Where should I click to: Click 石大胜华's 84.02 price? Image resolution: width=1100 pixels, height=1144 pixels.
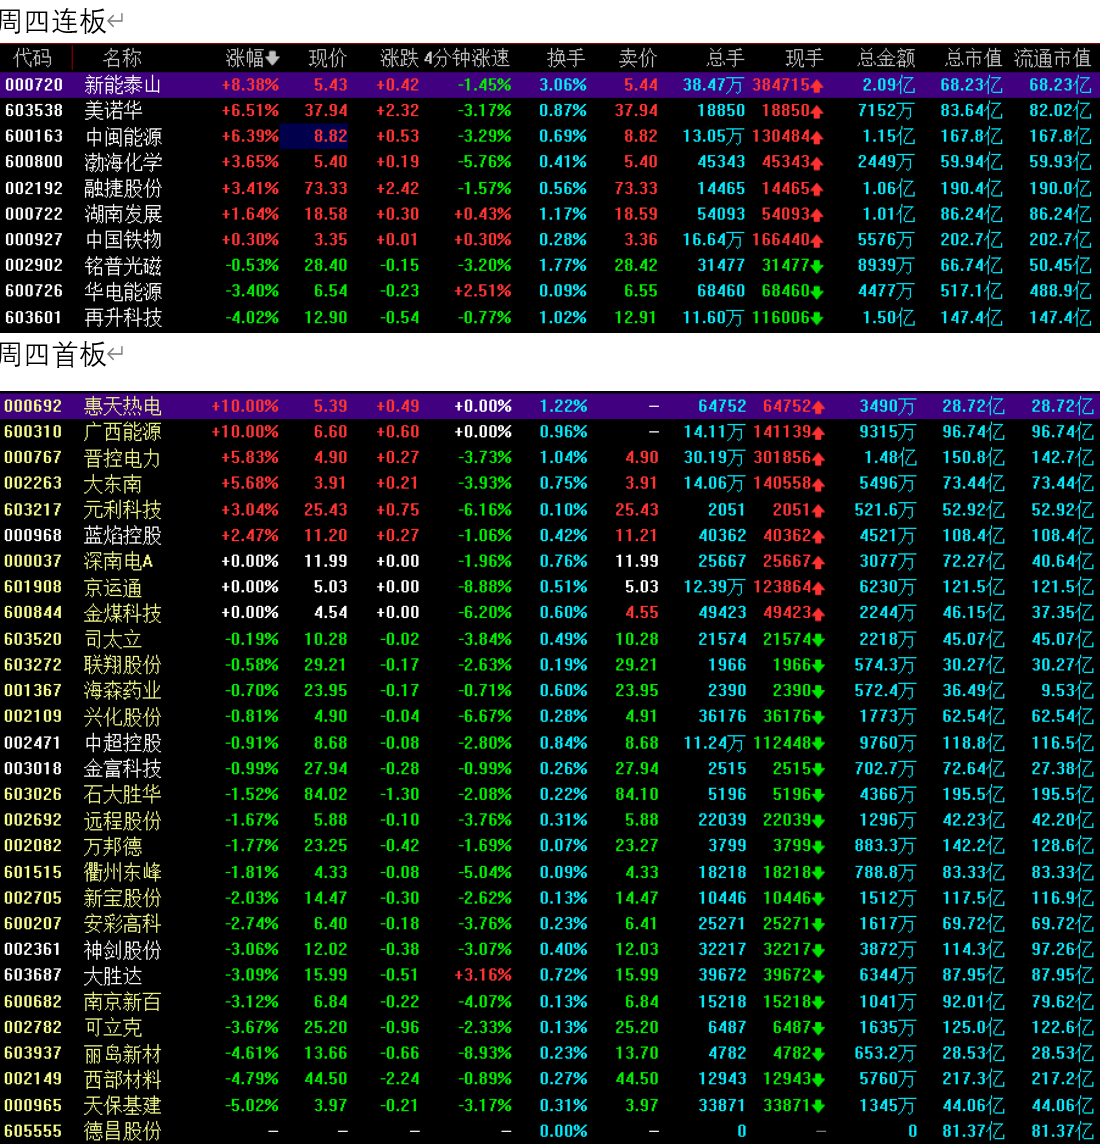point(326,794)
